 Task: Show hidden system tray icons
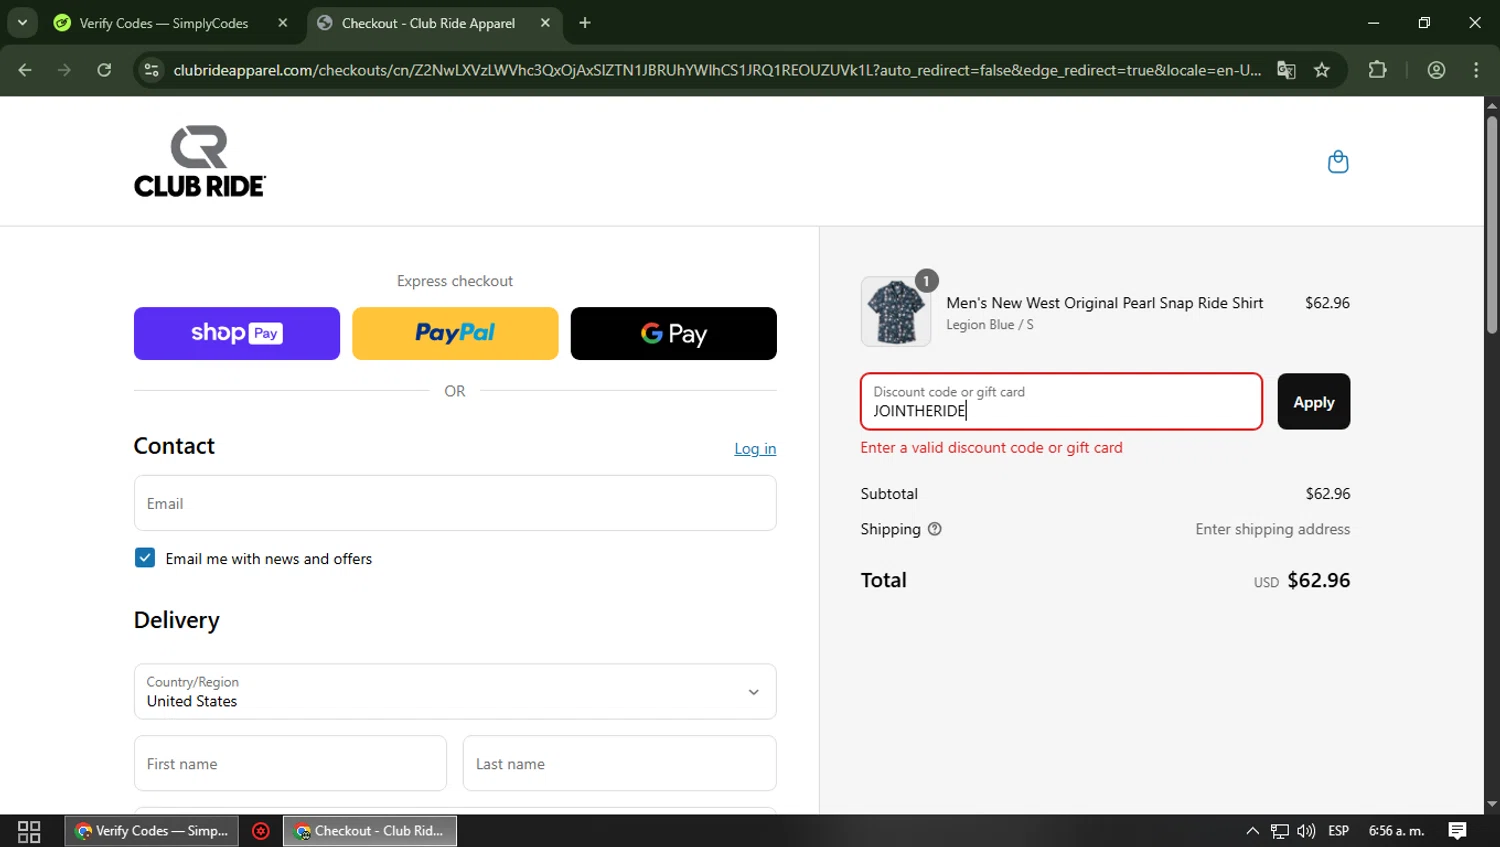[x=1252, y=831]
